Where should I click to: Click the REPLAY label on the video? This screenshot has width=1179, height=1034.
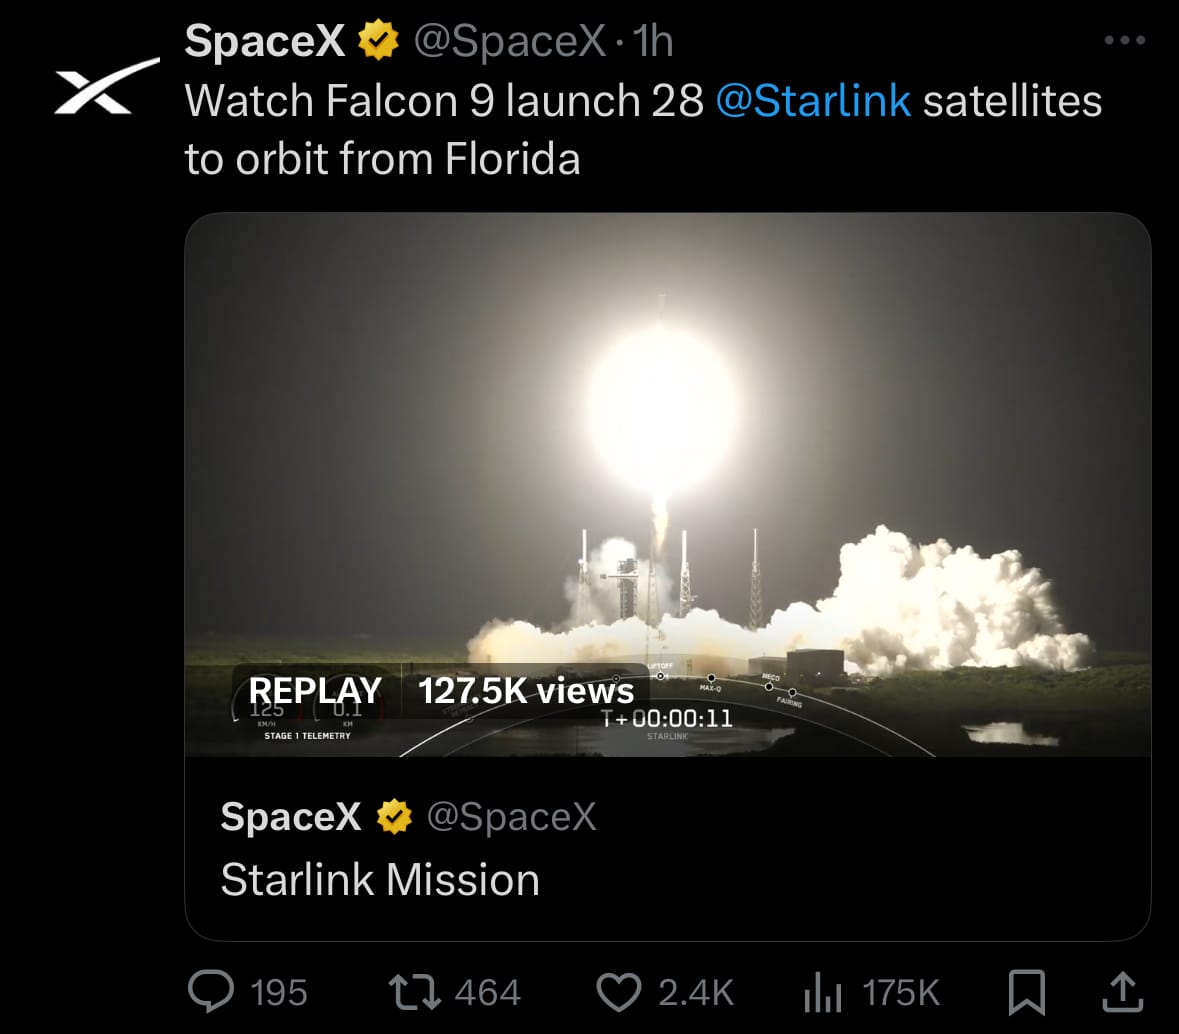(x=315, y=690)
